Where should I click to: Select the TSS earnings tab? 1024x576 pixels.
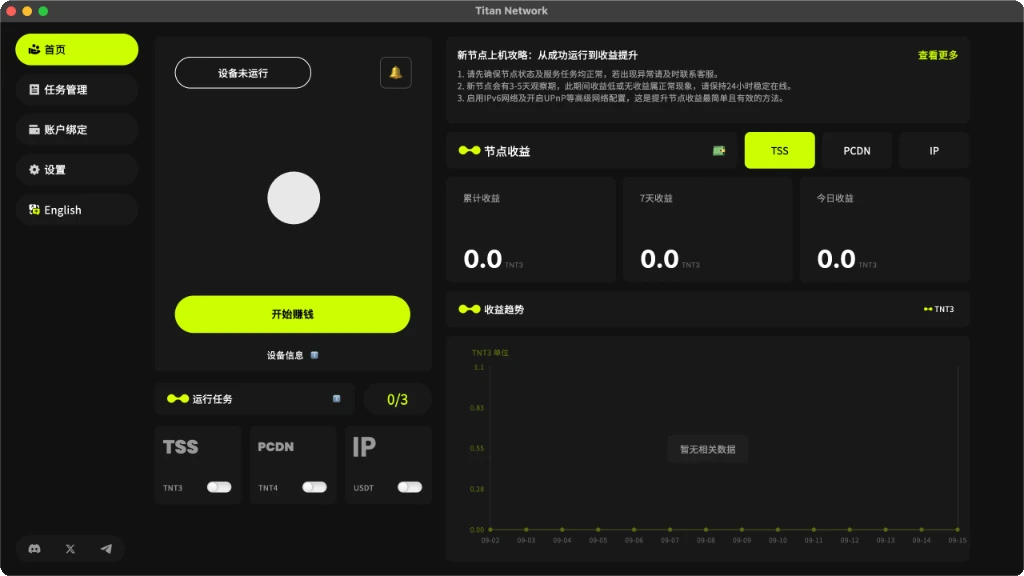point(780,151)
